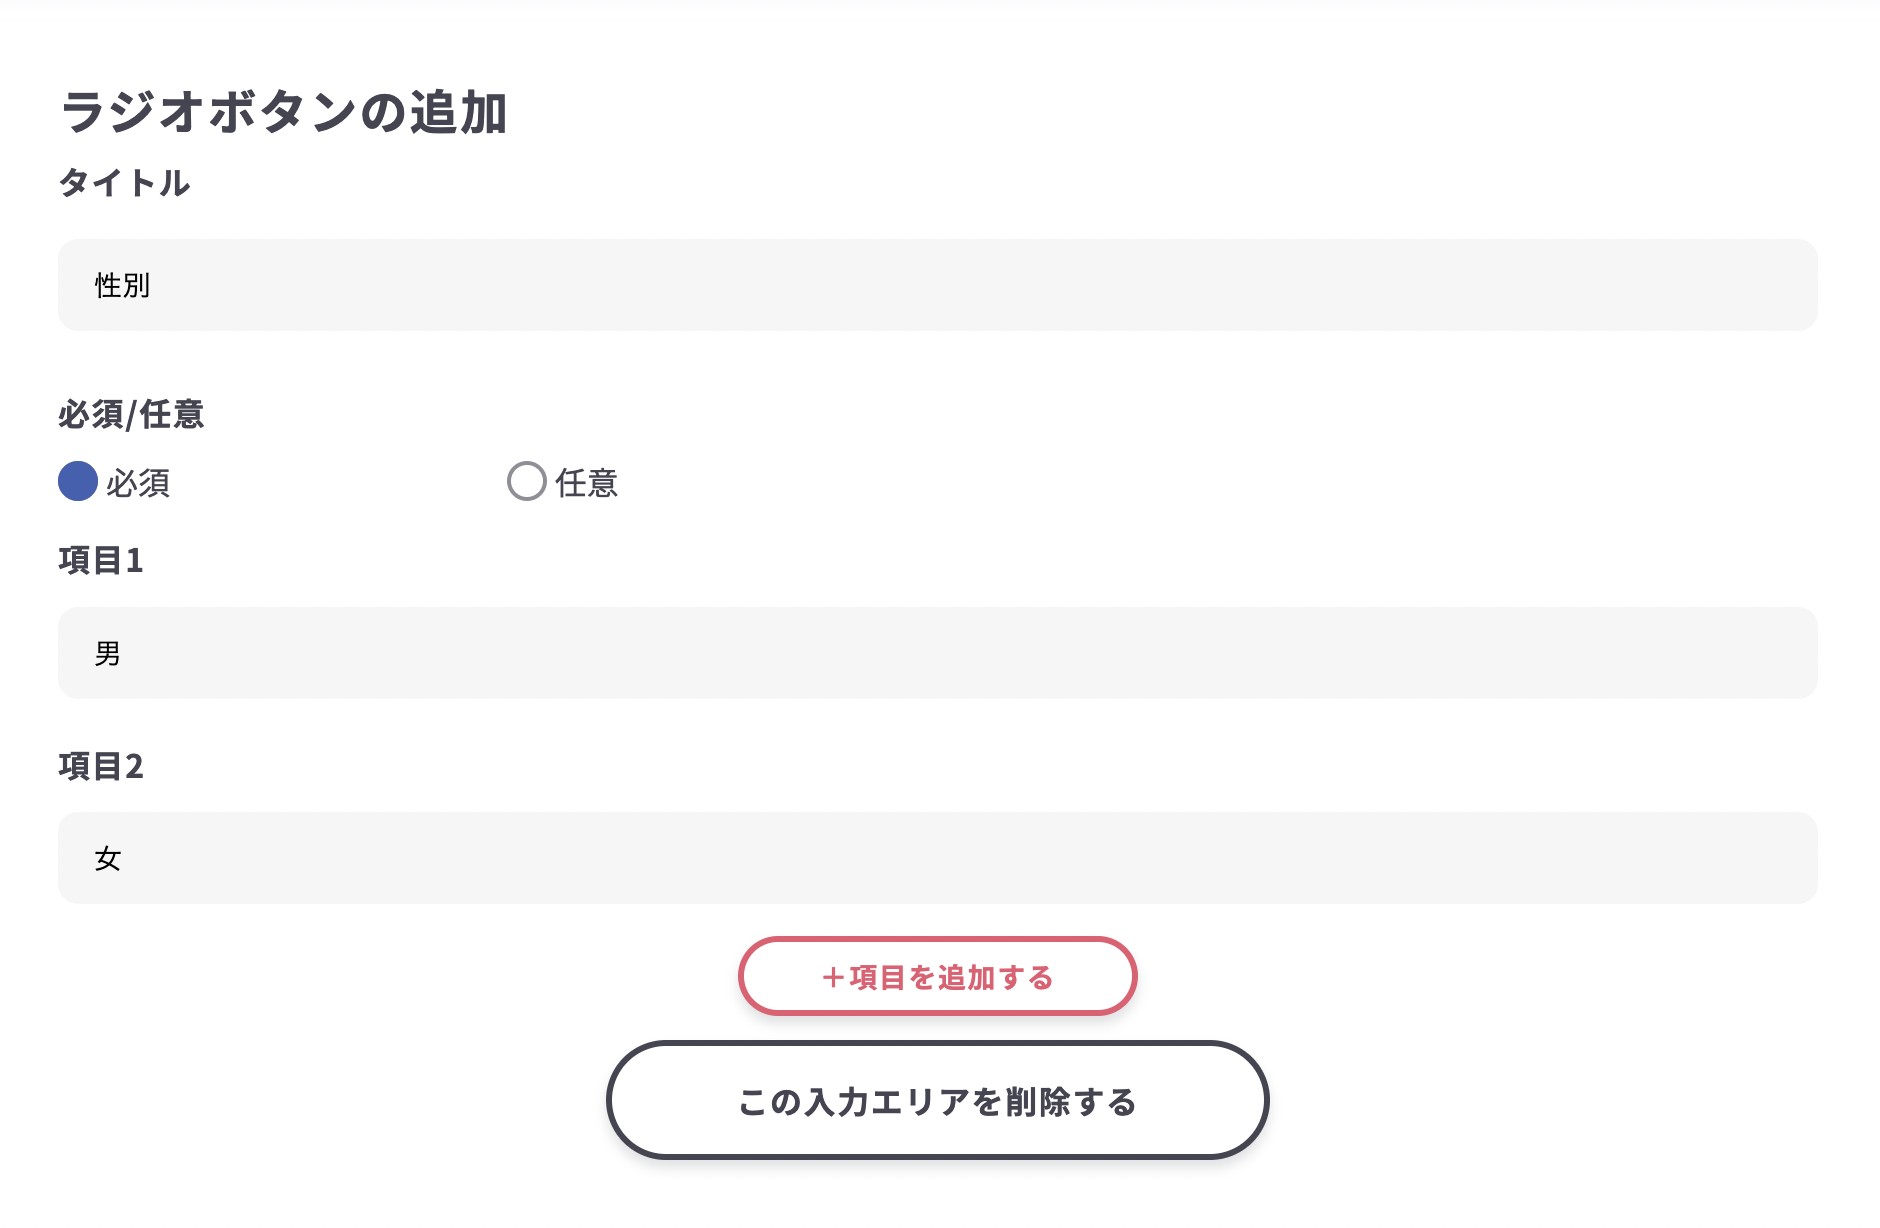Click the 必須 option label text
This screenshot has width=1880, height=1228.
[x=138, y=484]
